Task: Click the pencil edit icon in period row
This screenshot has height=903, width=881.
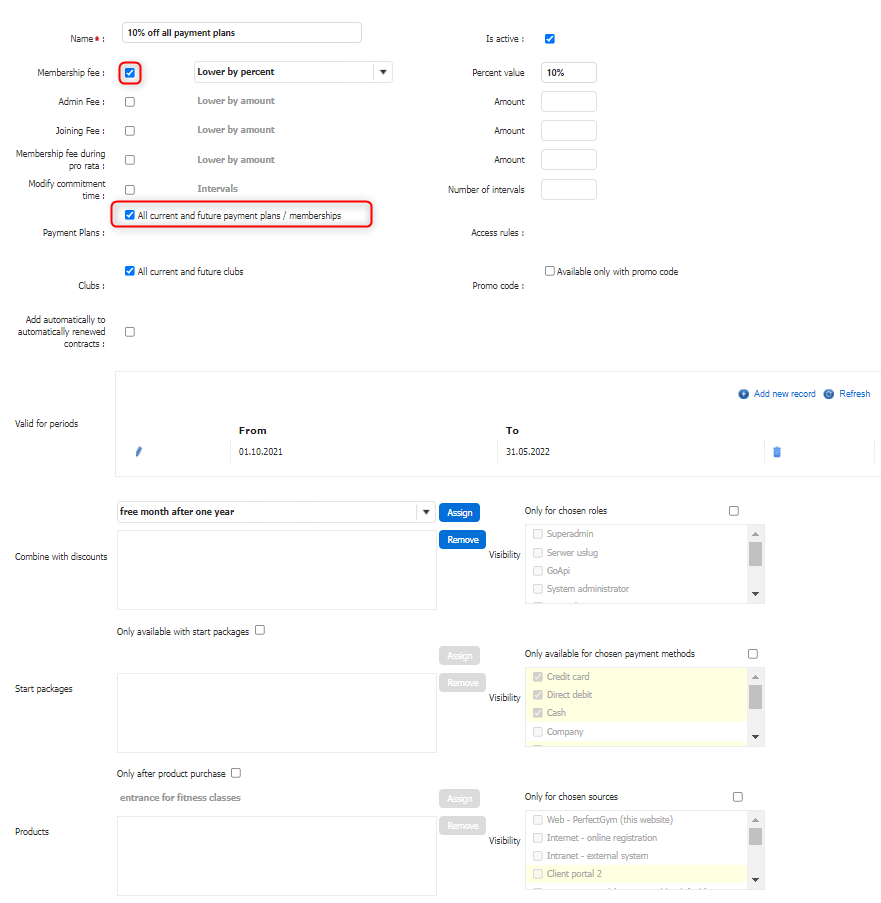Action: 139,452
